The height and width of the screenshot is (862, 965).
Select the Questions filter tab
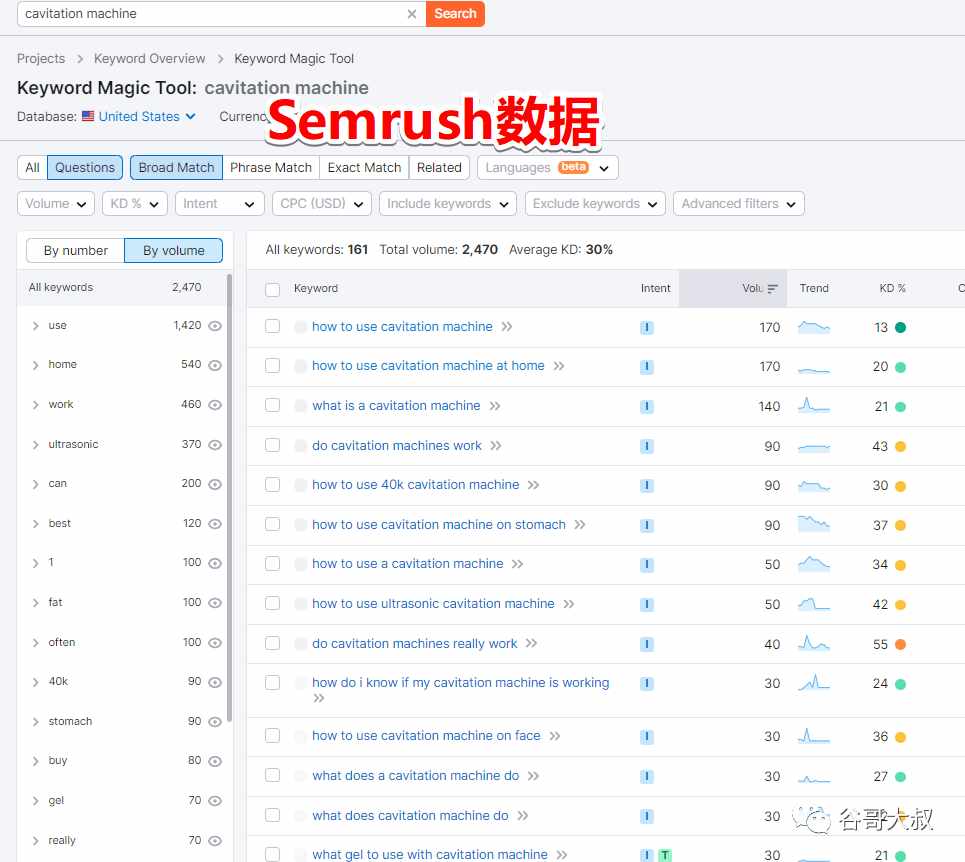point(85,167)
